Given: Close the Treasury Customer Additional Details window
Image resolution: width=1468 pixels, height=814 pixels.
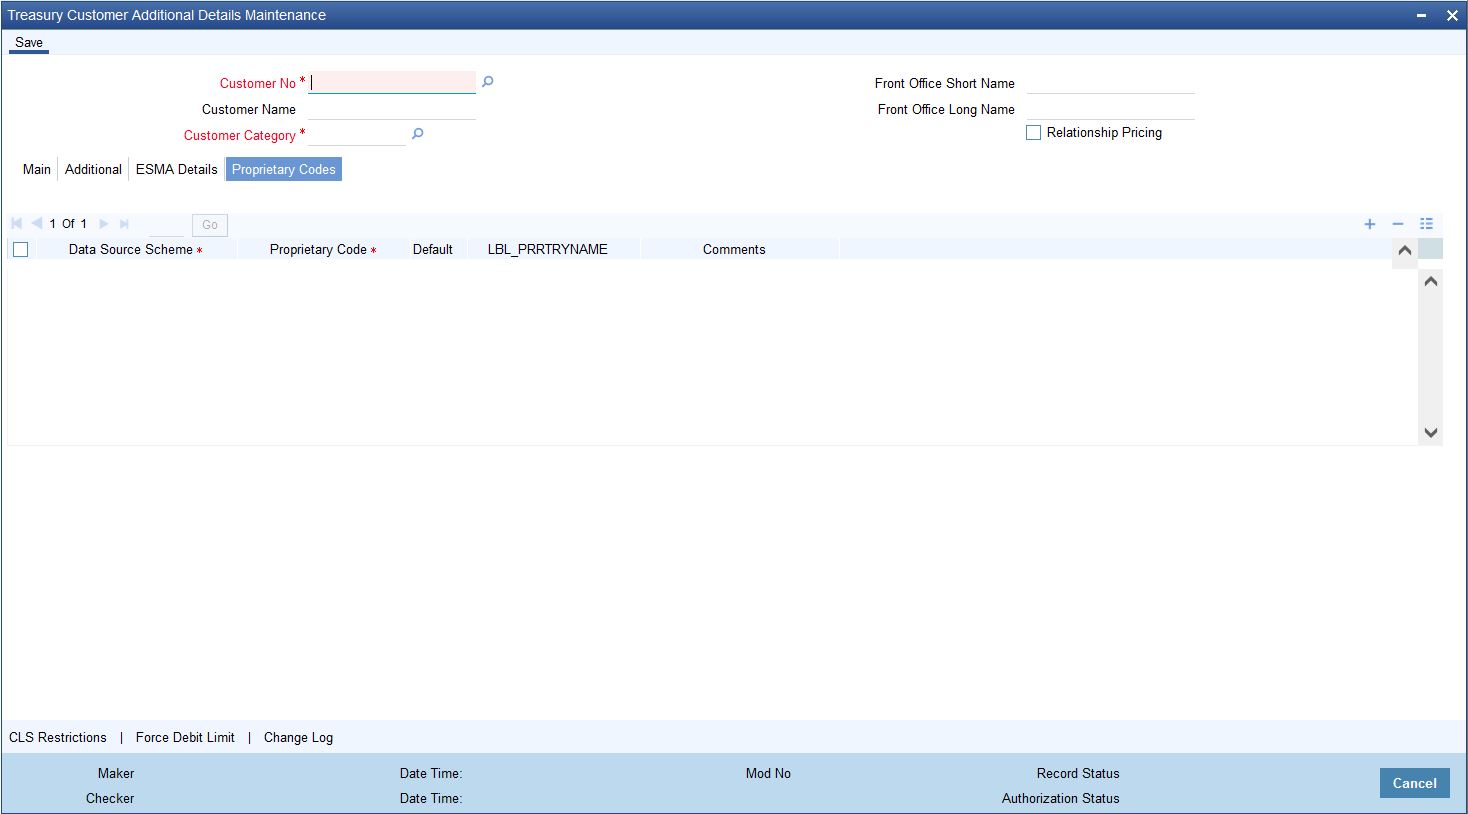Looking at the screenshot, I should coord(1452,15).
